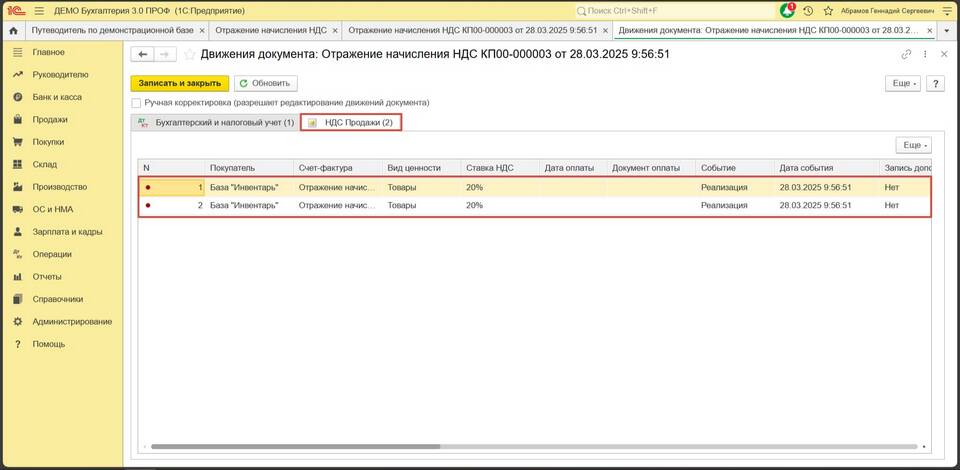Open the Главное section
Screen dimensions: 960x470
tap(48, 52)
